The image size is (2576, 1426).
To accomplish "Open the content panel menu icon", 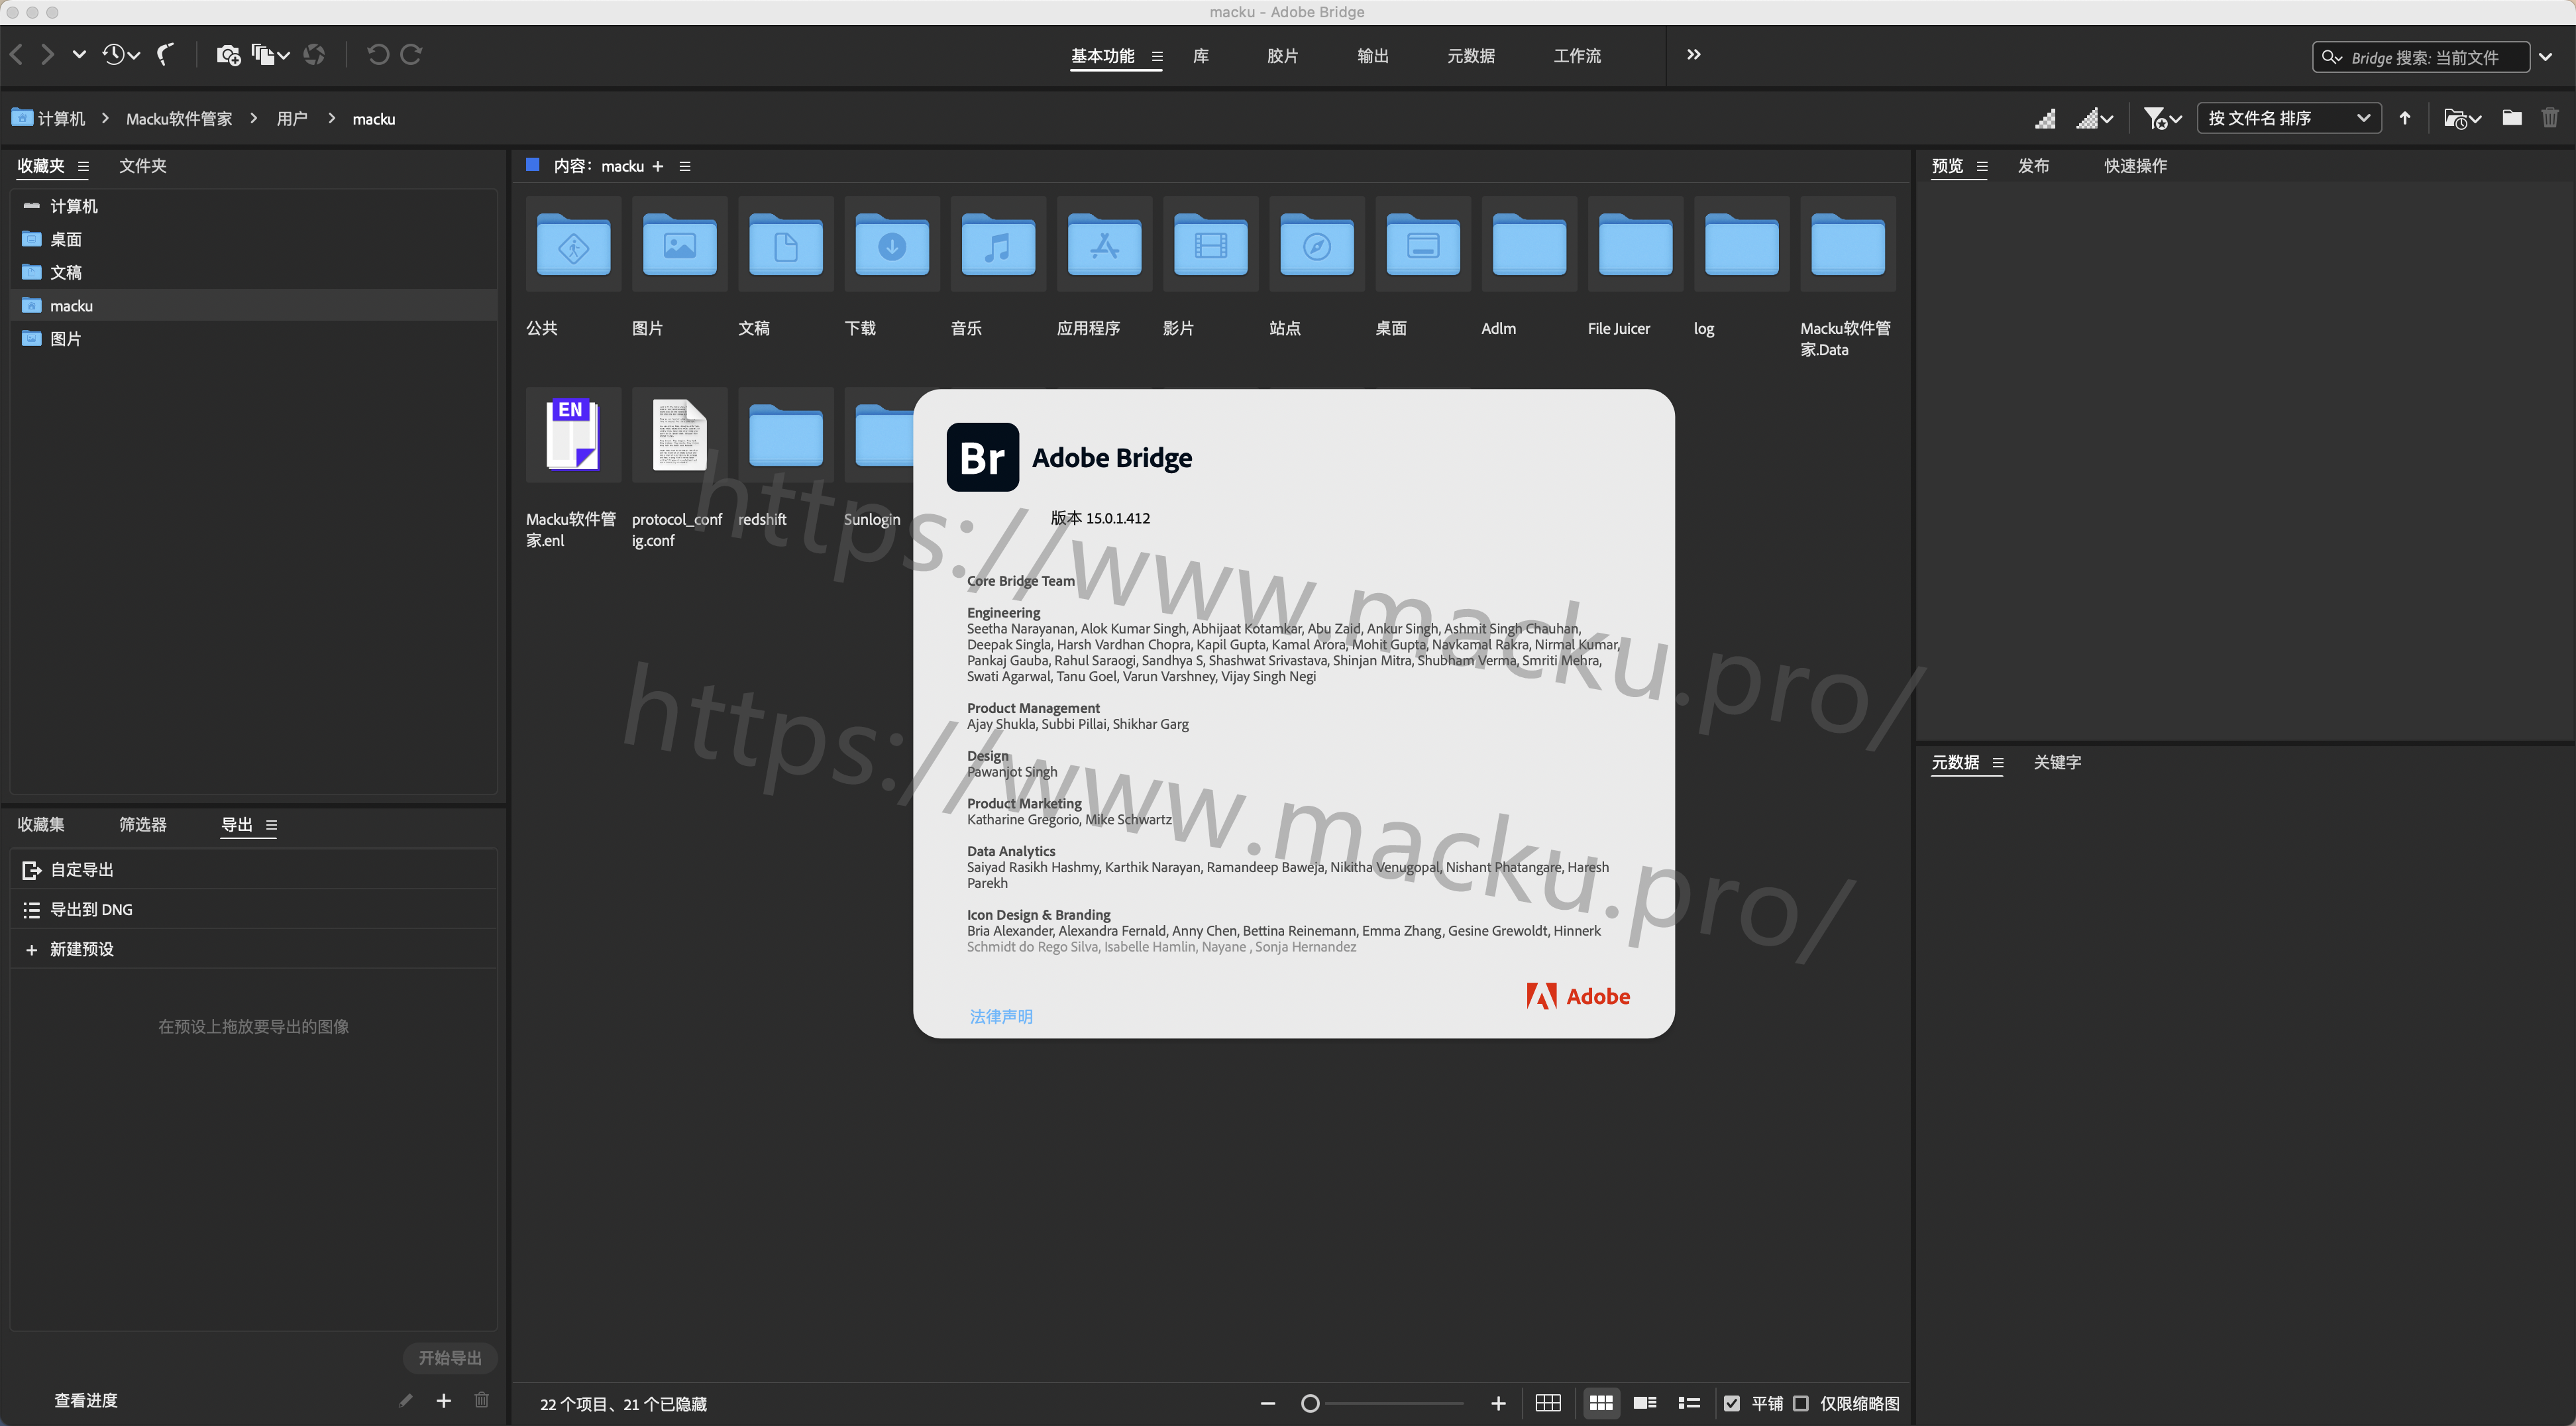I will [x=685, y=167].
